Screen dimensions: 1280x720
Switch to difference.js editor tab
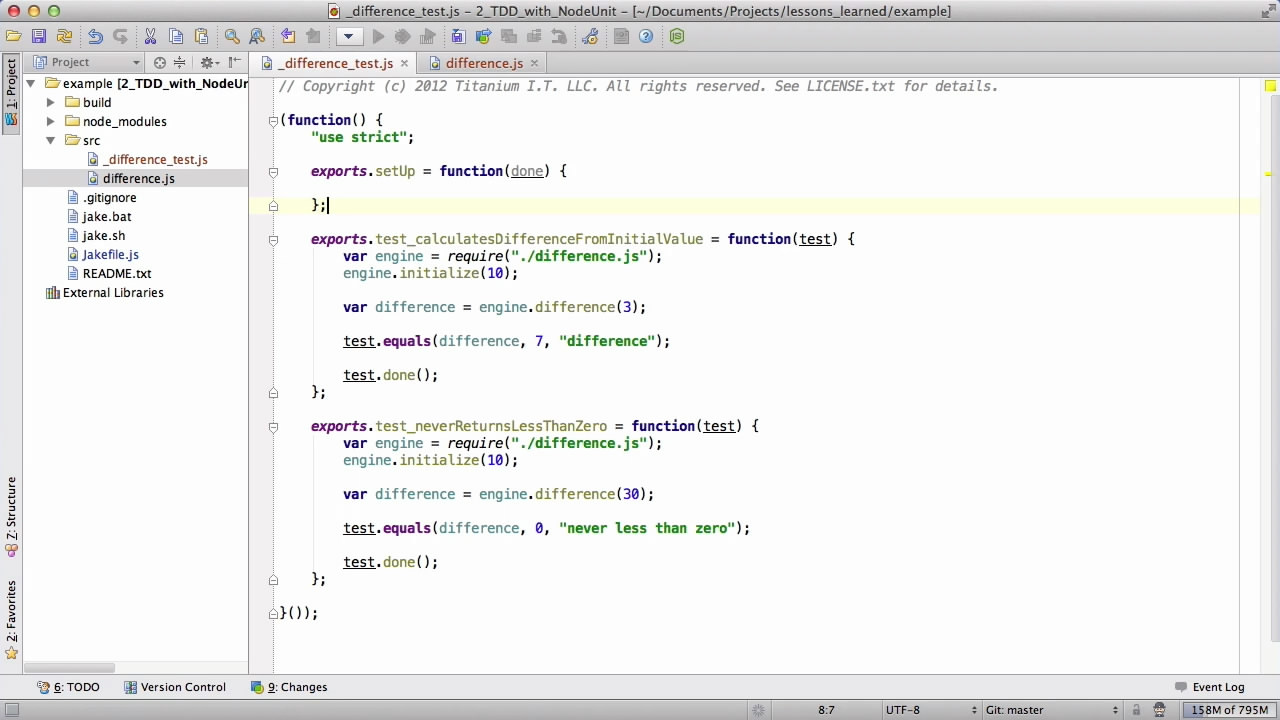tap(484, 63)
